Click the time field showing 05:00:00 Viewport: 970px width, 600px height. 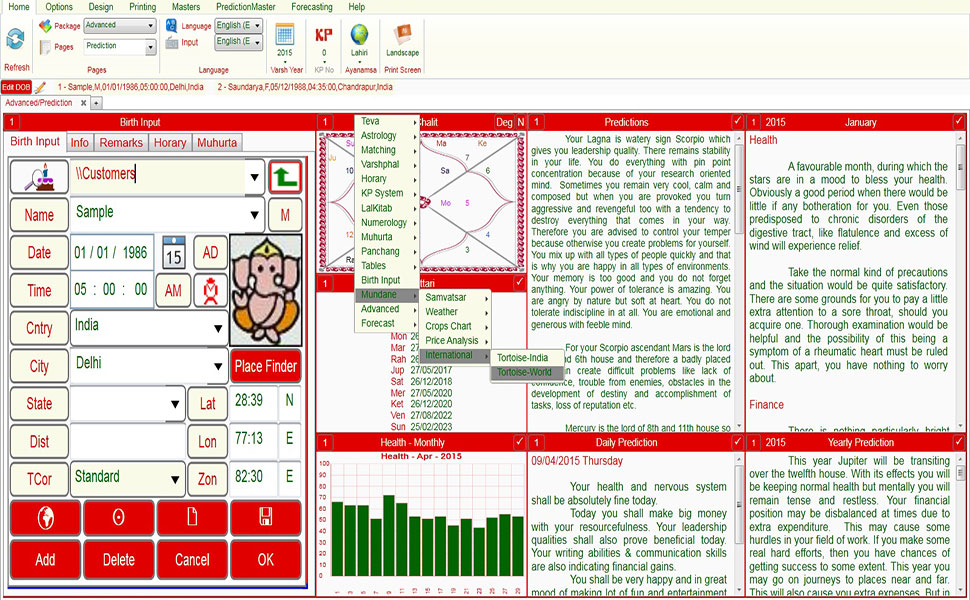(111, 289)
